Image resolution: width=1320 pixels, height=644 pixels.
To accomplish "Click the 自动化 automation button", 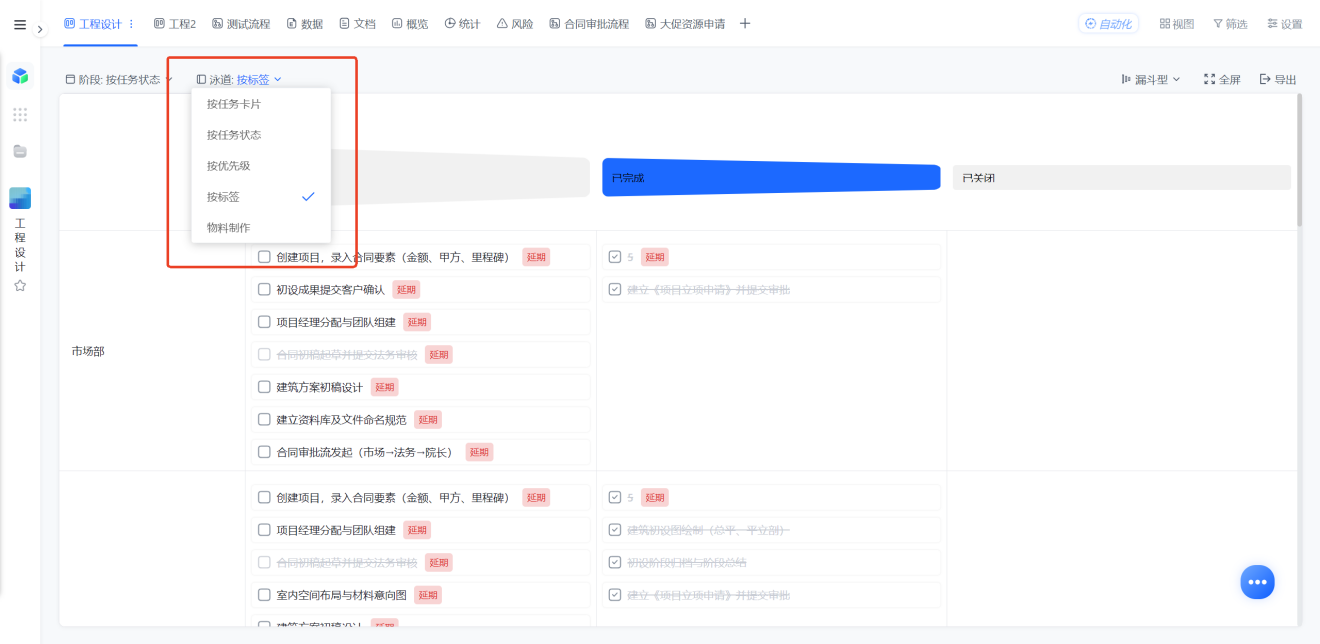I will 1108,24.
